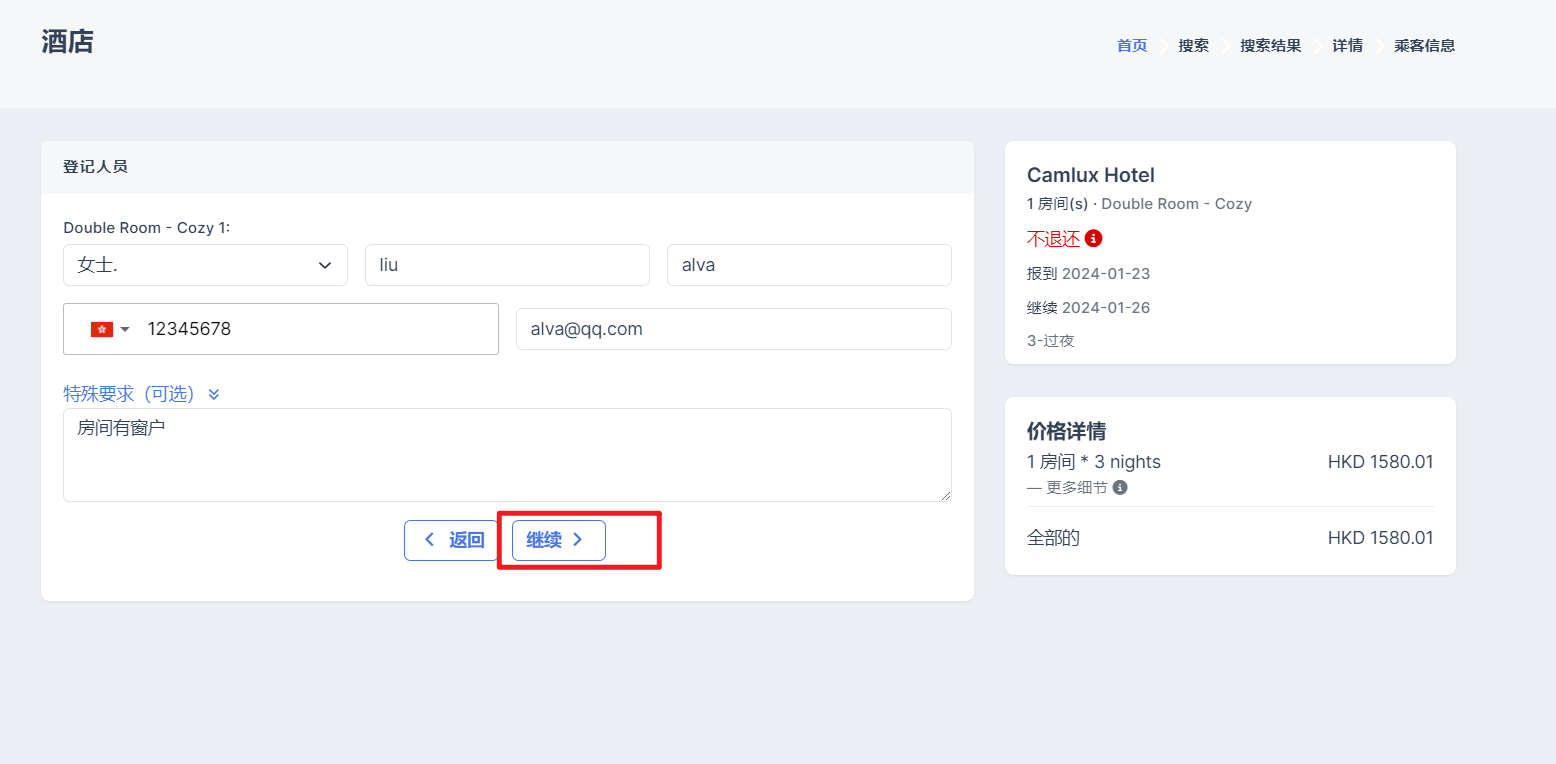Image resolution: width=1556 pixels, height=764 pixels.
Task: Click the email field alva@qq.com
Action: click(733, 329)
